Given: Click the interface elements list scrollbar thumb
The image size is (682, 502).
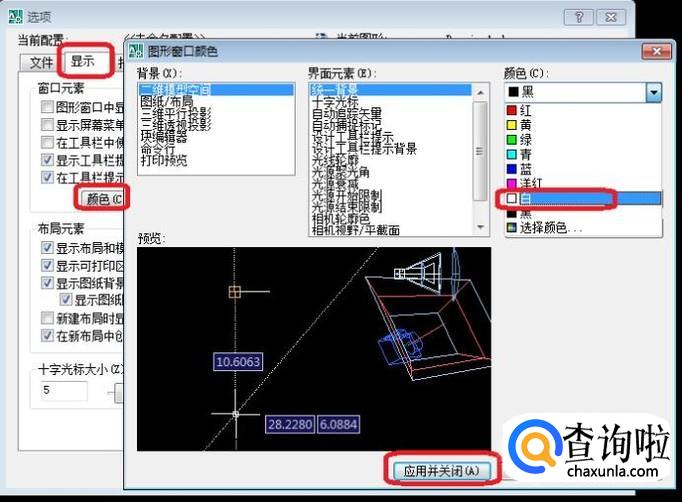Looking at the screenshot, I should coord(480,151).
